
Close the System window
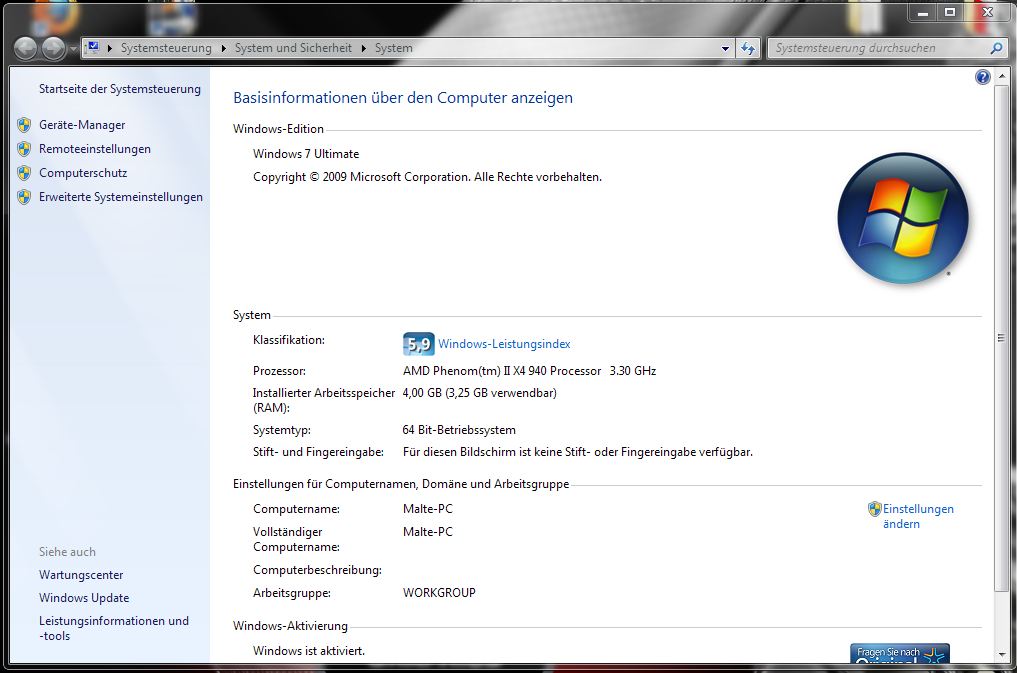click(988, 12)
